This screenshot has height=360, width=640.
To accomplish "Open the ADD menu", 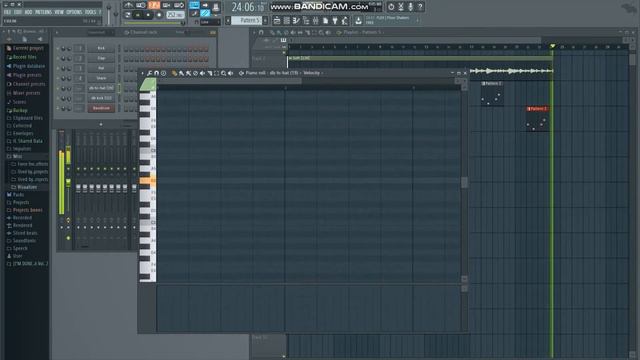I will click(28, 12).
